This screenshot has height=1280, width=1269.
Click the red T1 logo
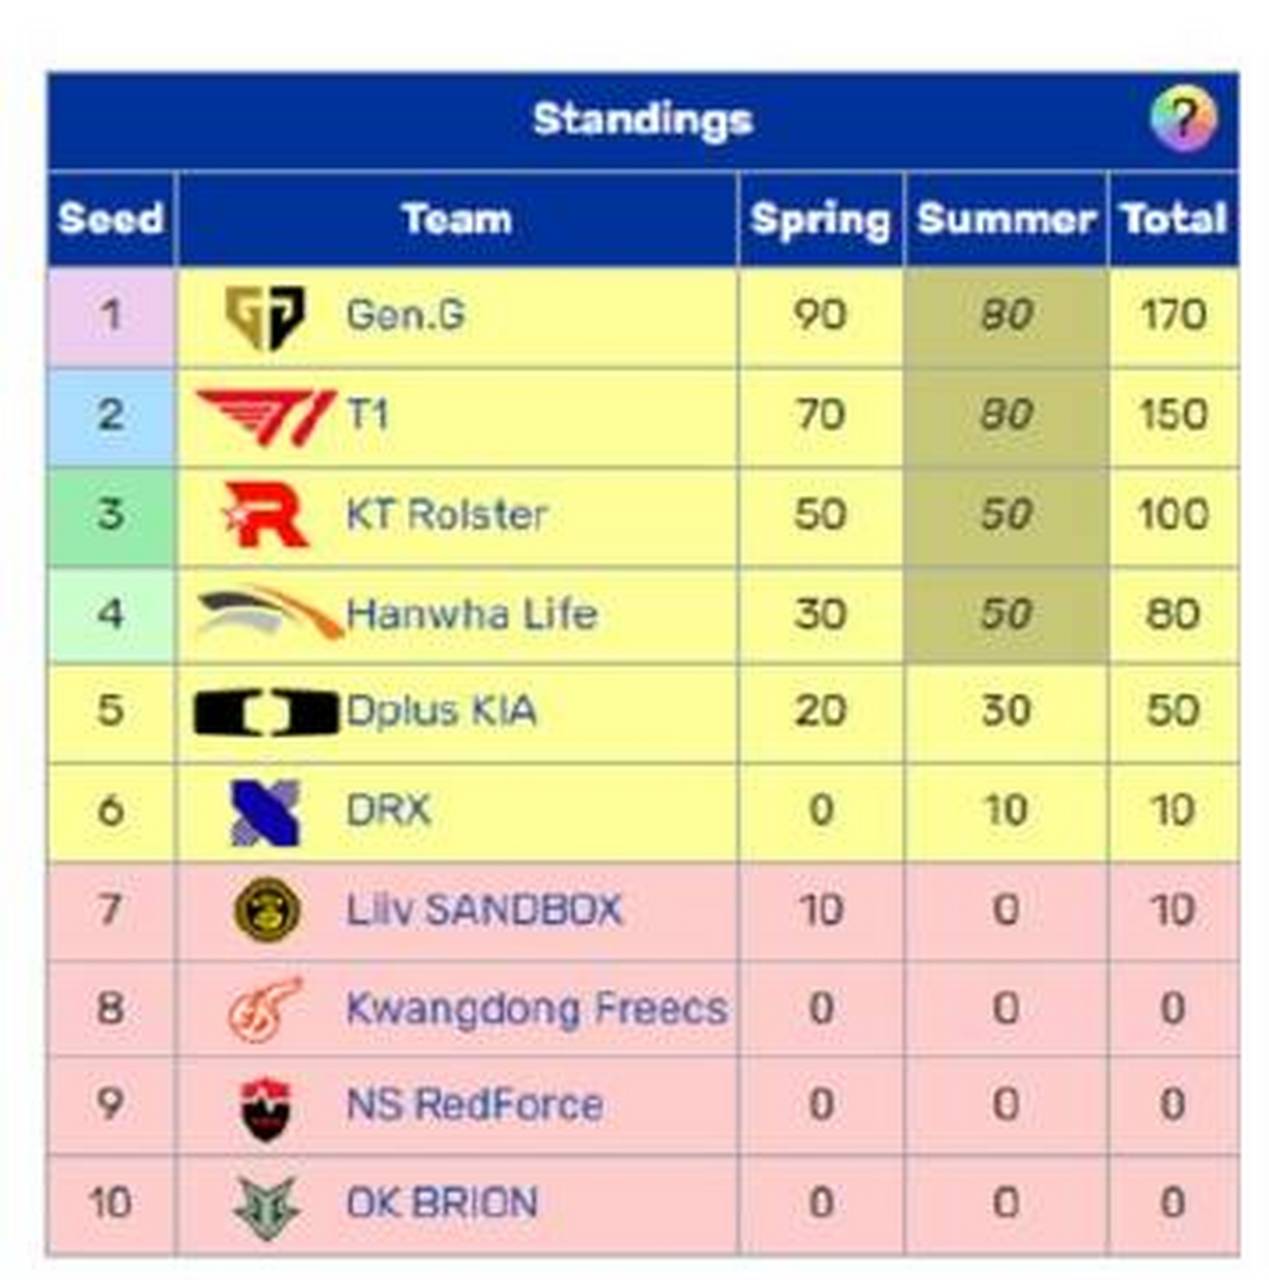point(265,416)
